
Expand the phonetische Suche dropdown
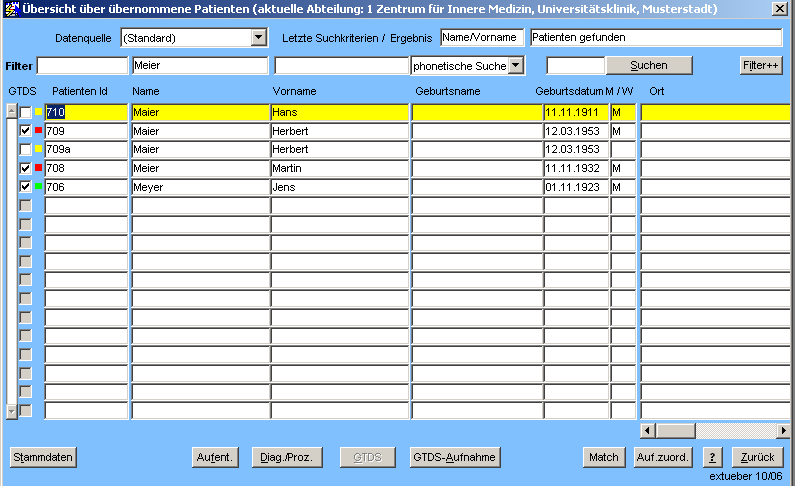click(516, 66)
